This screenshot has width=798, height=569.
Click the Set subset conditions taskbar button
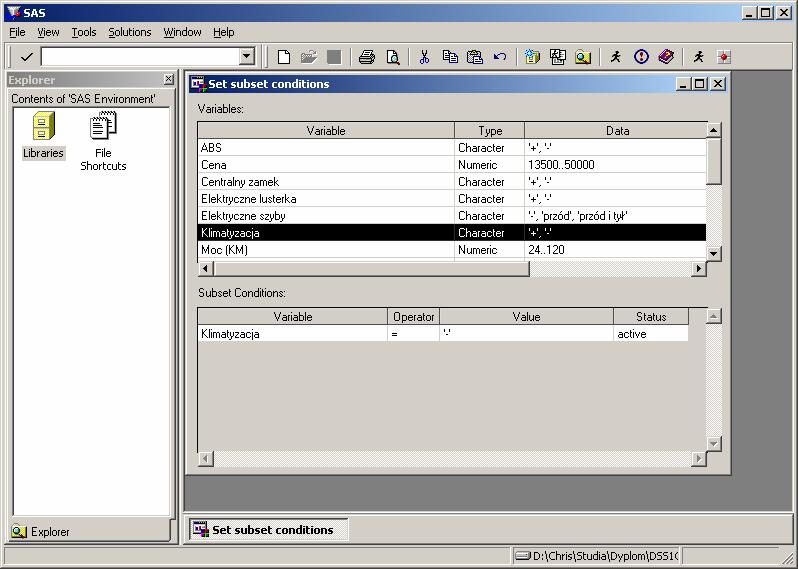pyautogui.click(x=269, y=530)
